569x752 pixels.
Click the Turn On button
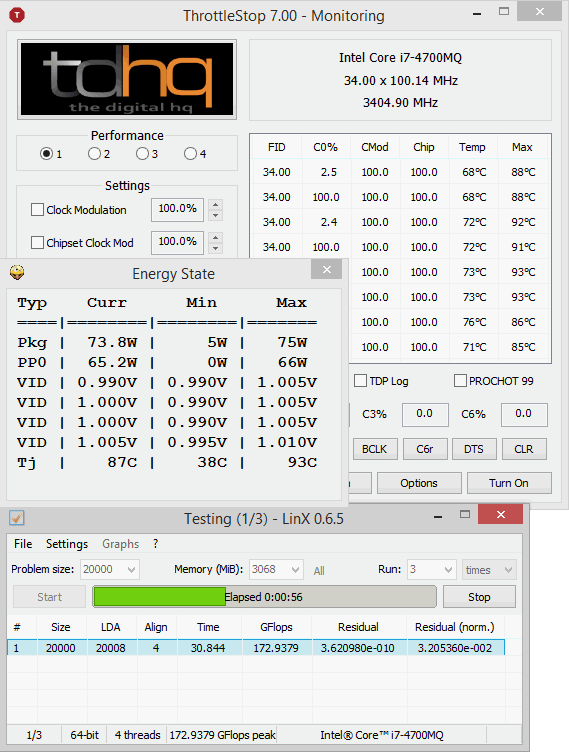coord(509,483)
